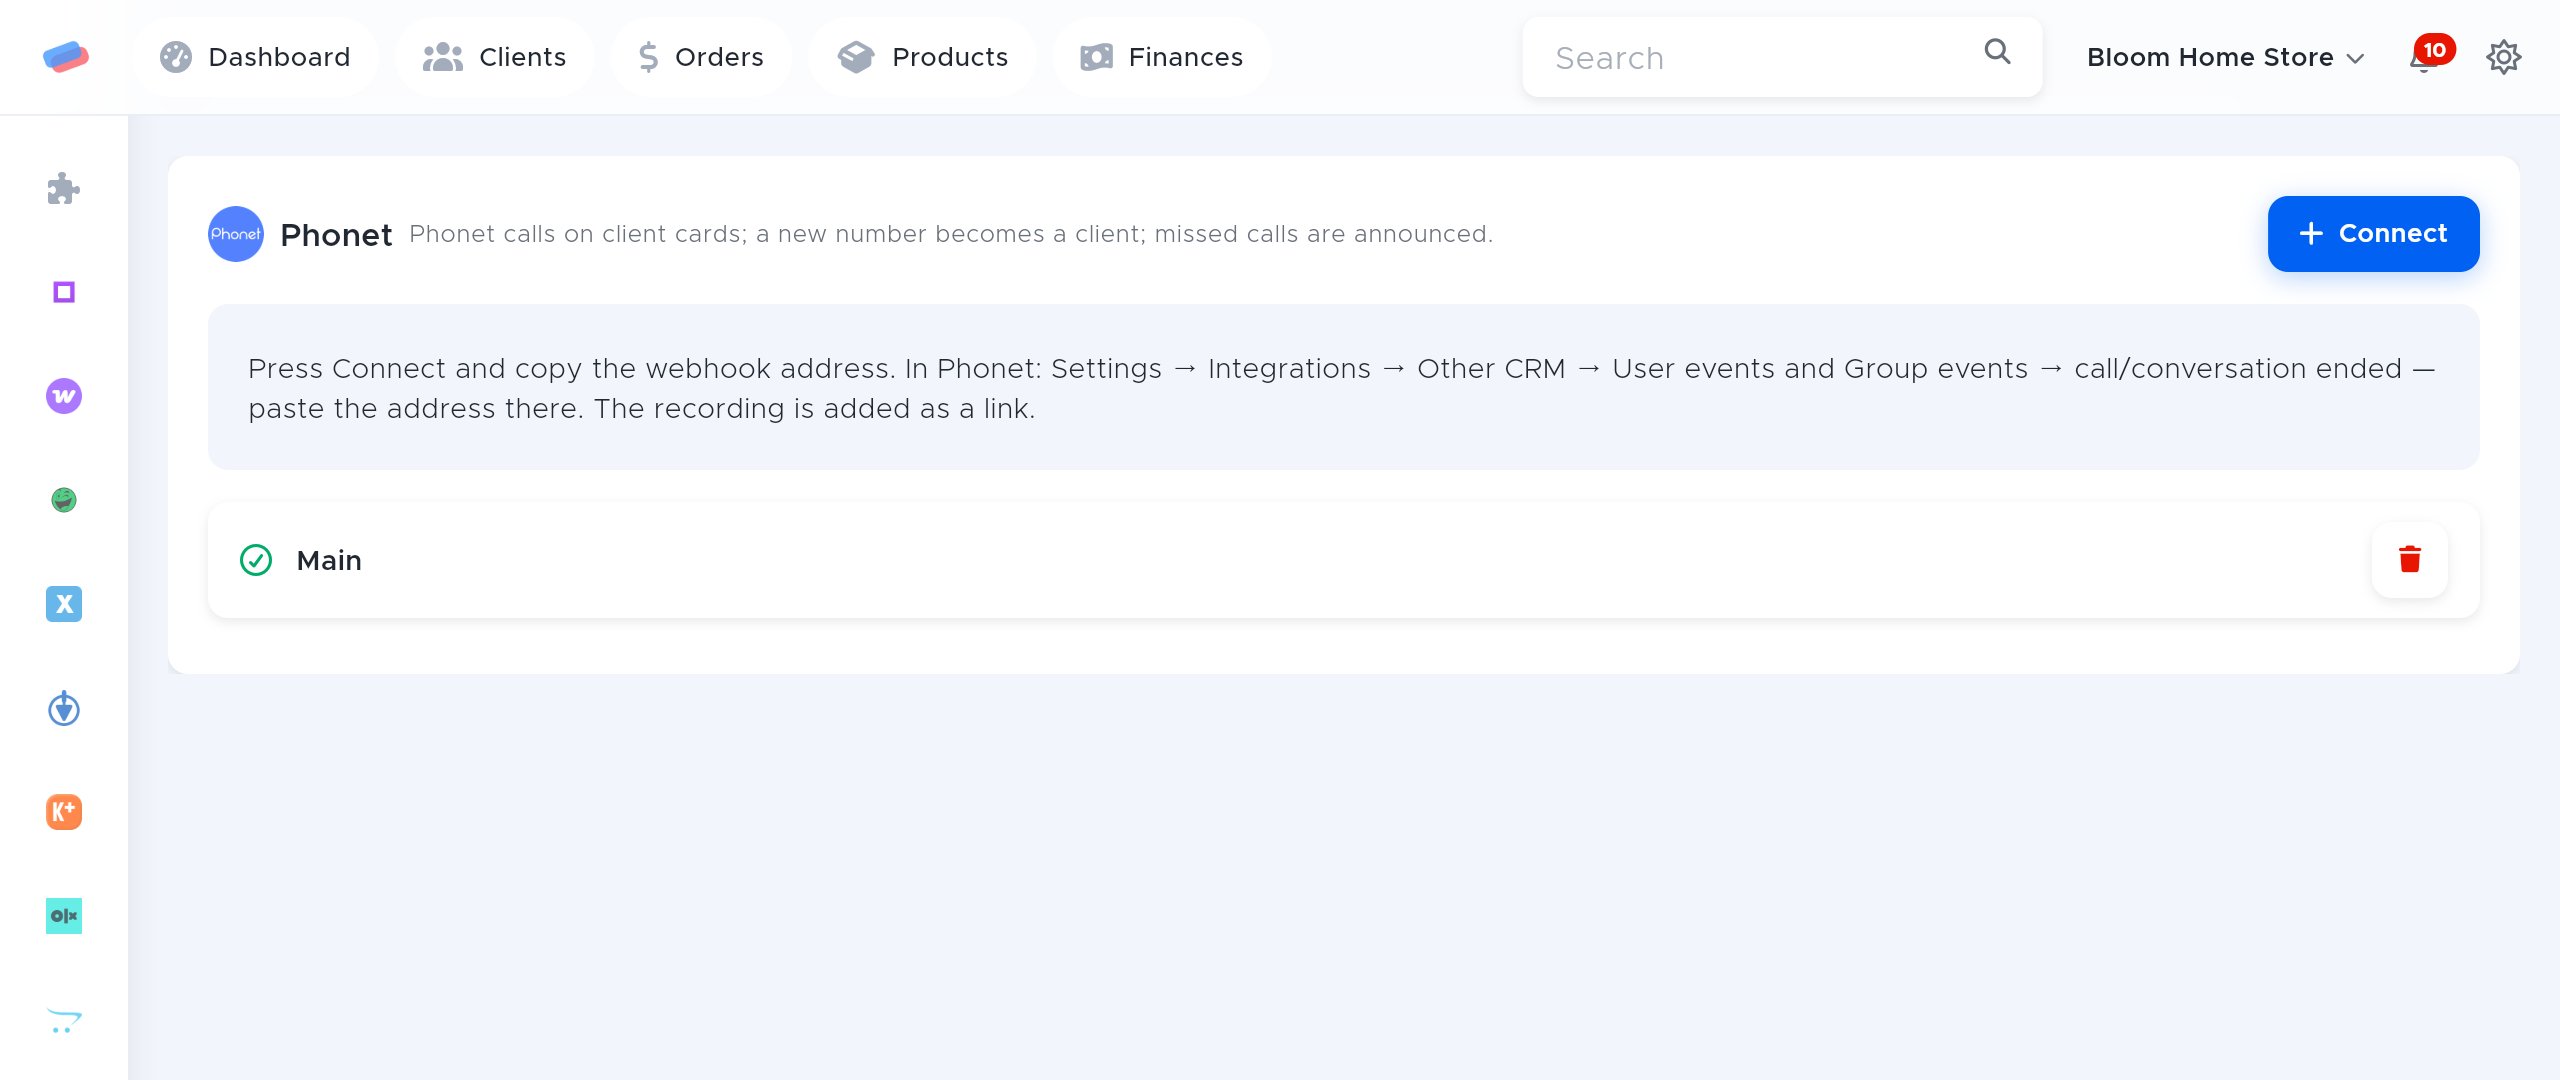2560x1080 pixels.
Task: Click the Phonet calls description text
Action: pos(951,234)
